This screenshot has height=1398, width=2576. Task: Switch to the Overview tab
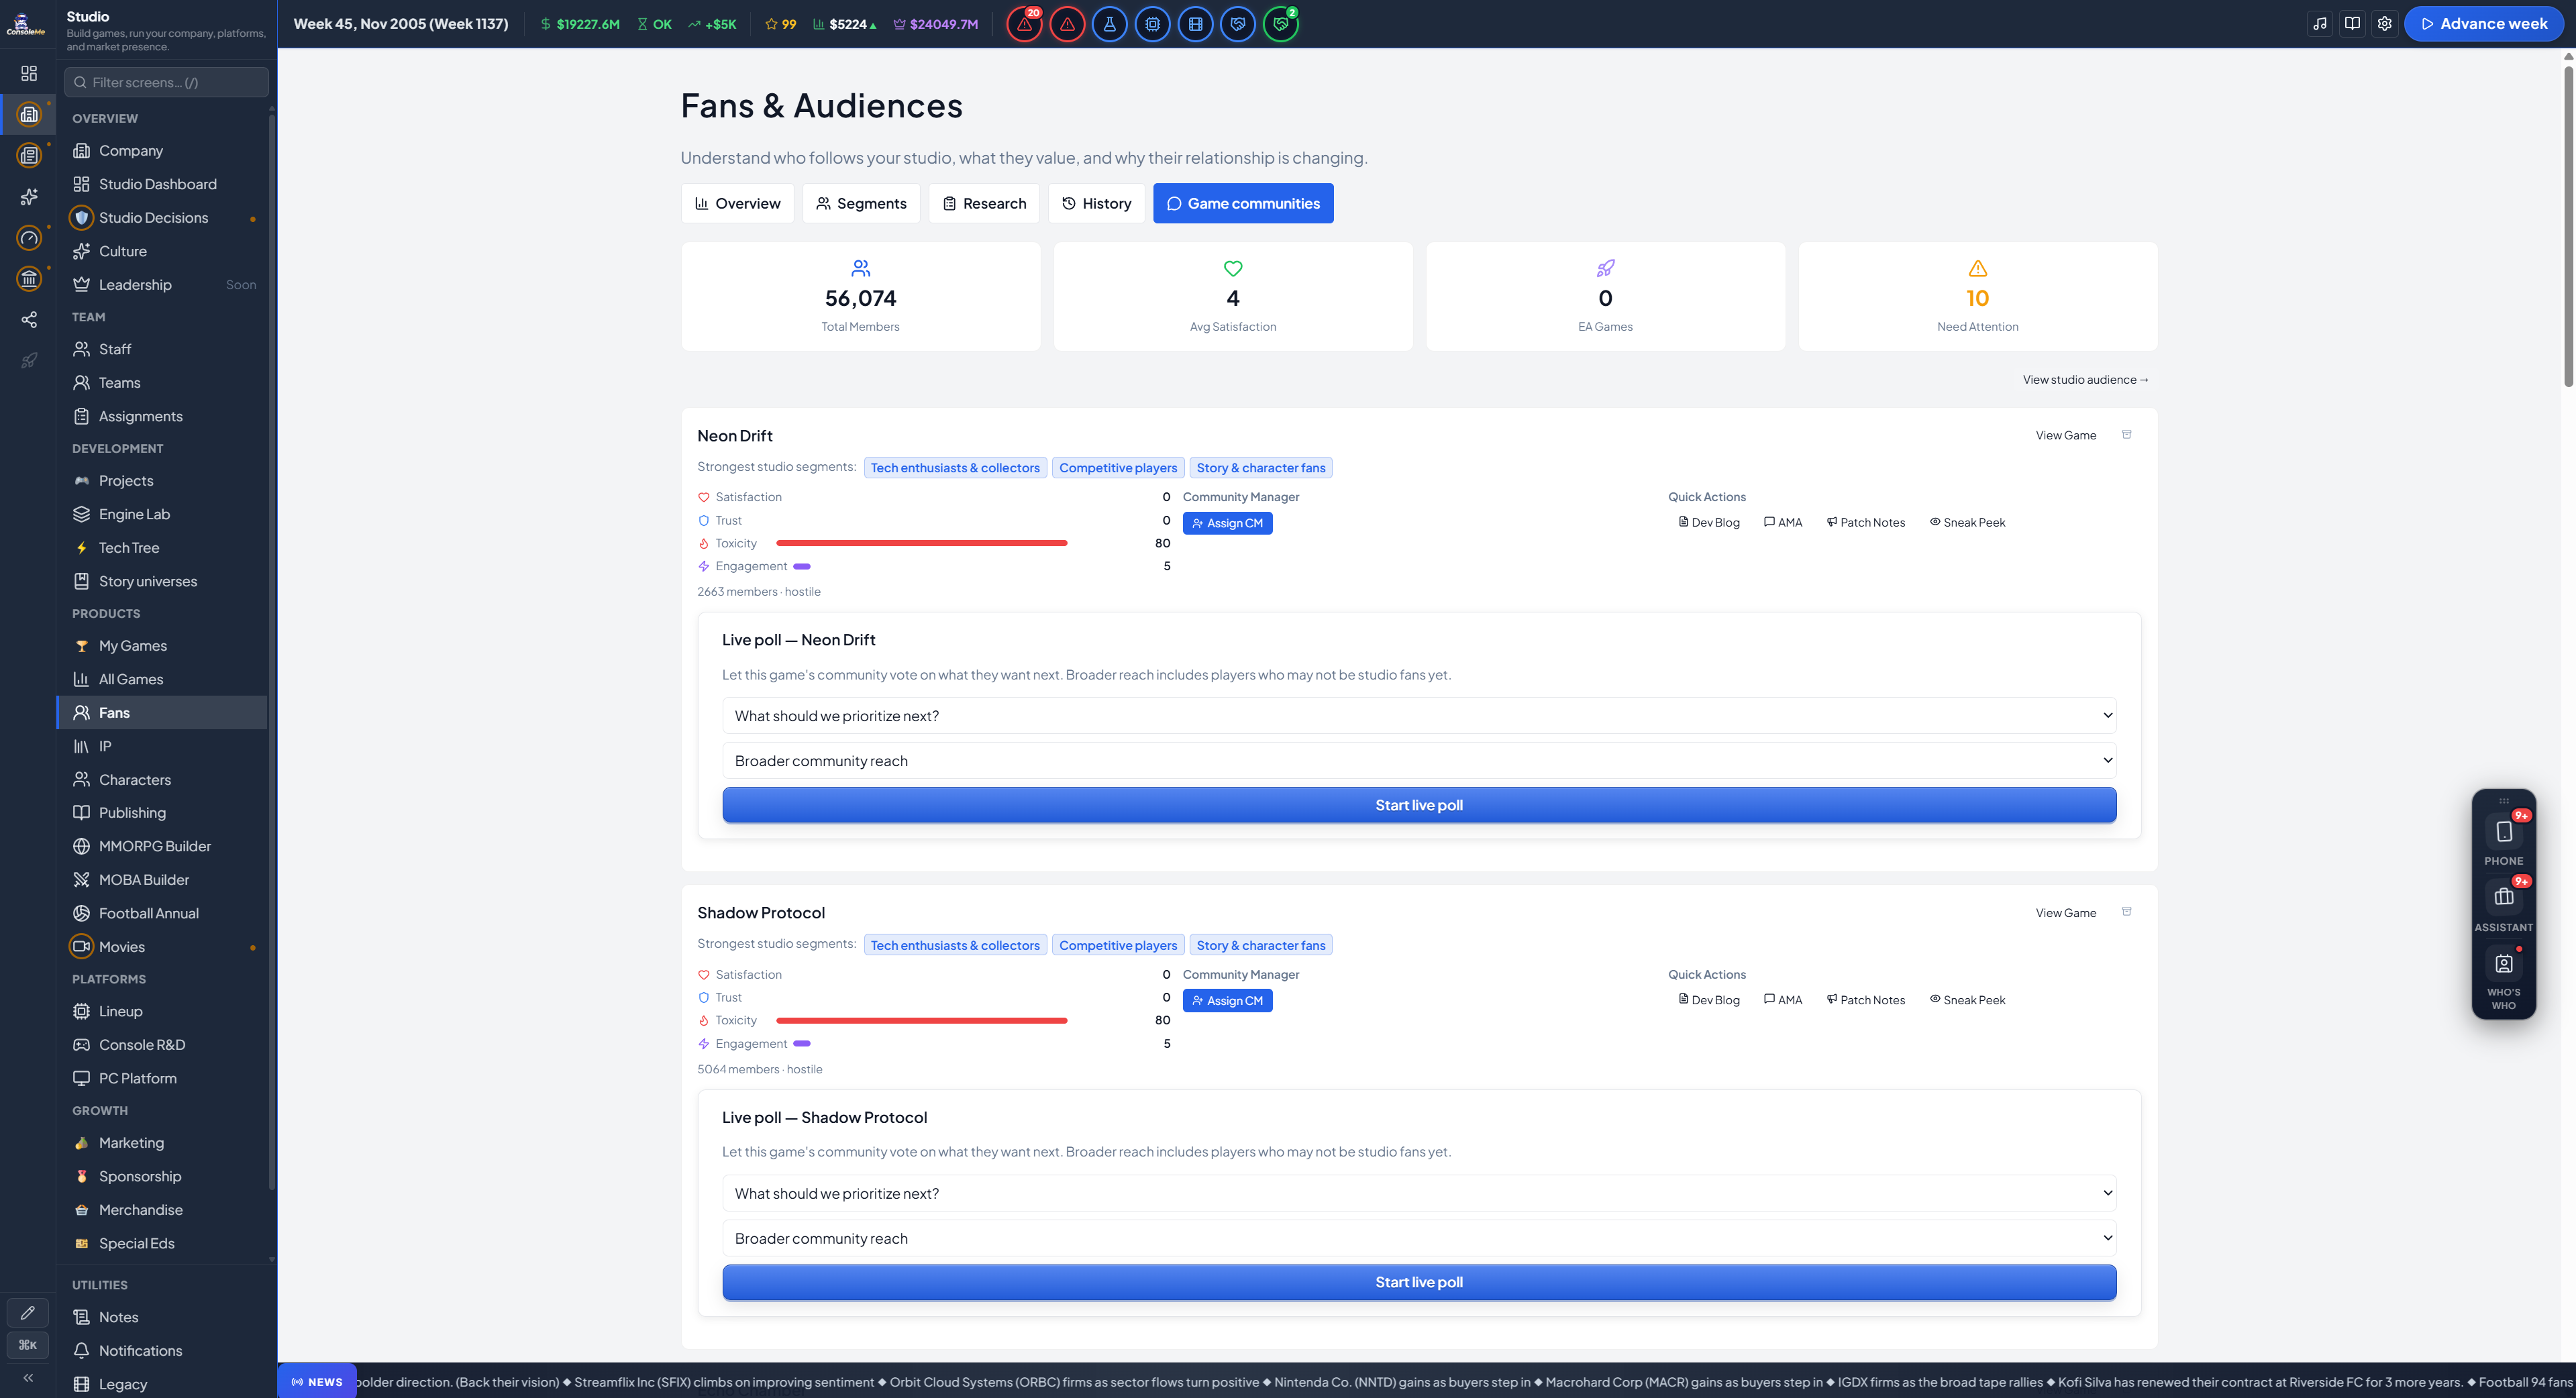738,203
